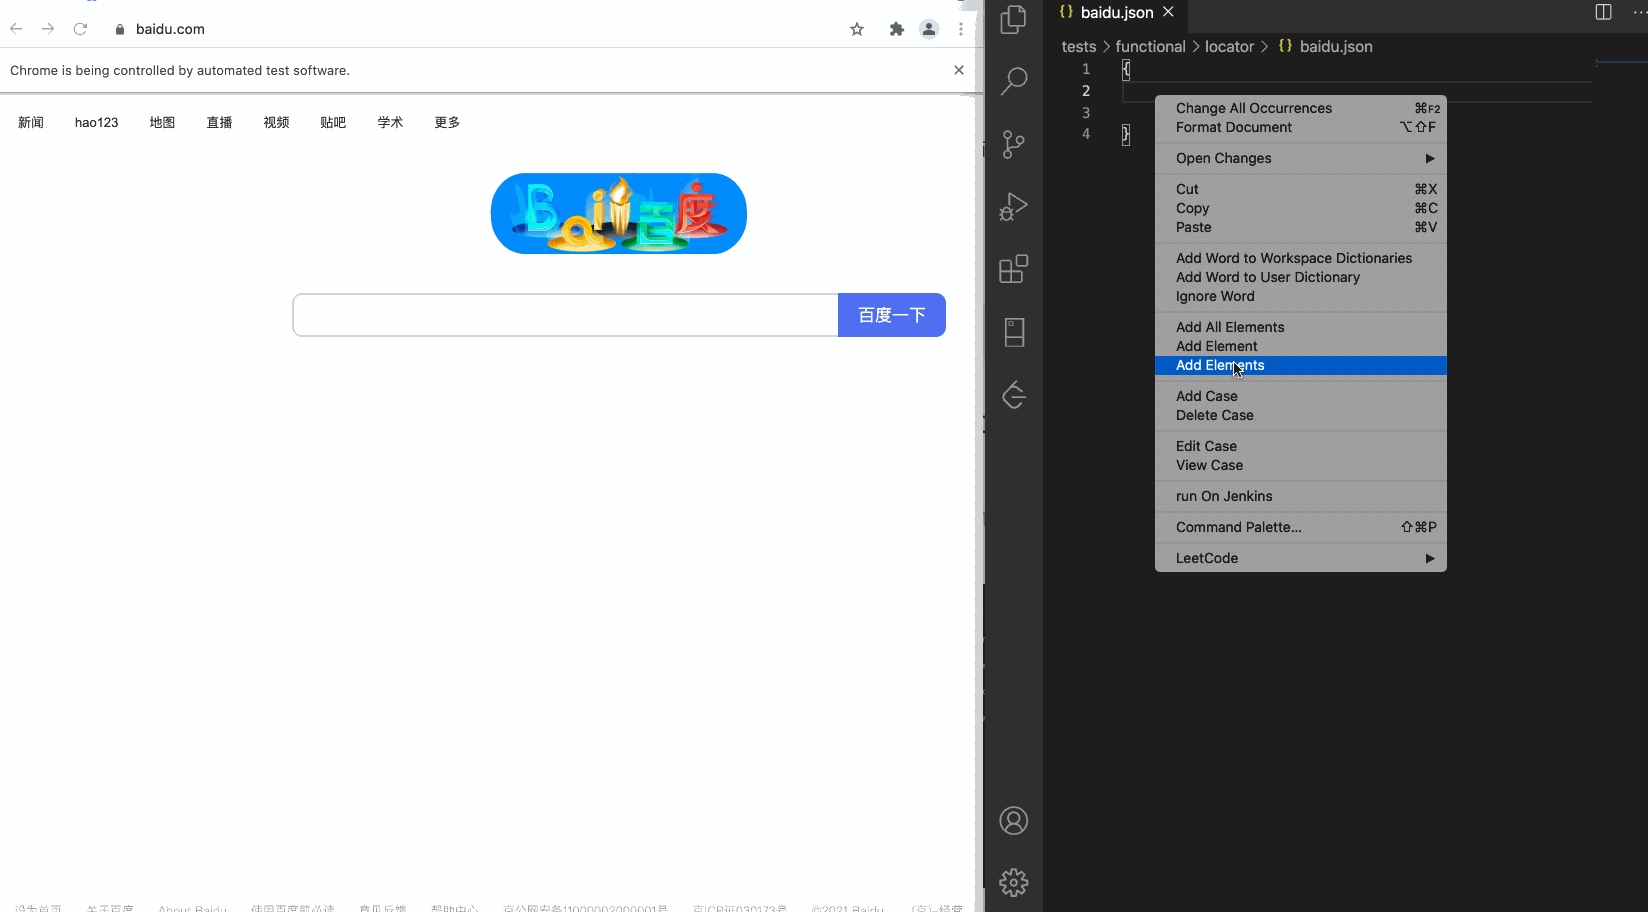Open the Chrome extensions puzzle icon
Screen dimensions: 1648x912
coord(897,29)
